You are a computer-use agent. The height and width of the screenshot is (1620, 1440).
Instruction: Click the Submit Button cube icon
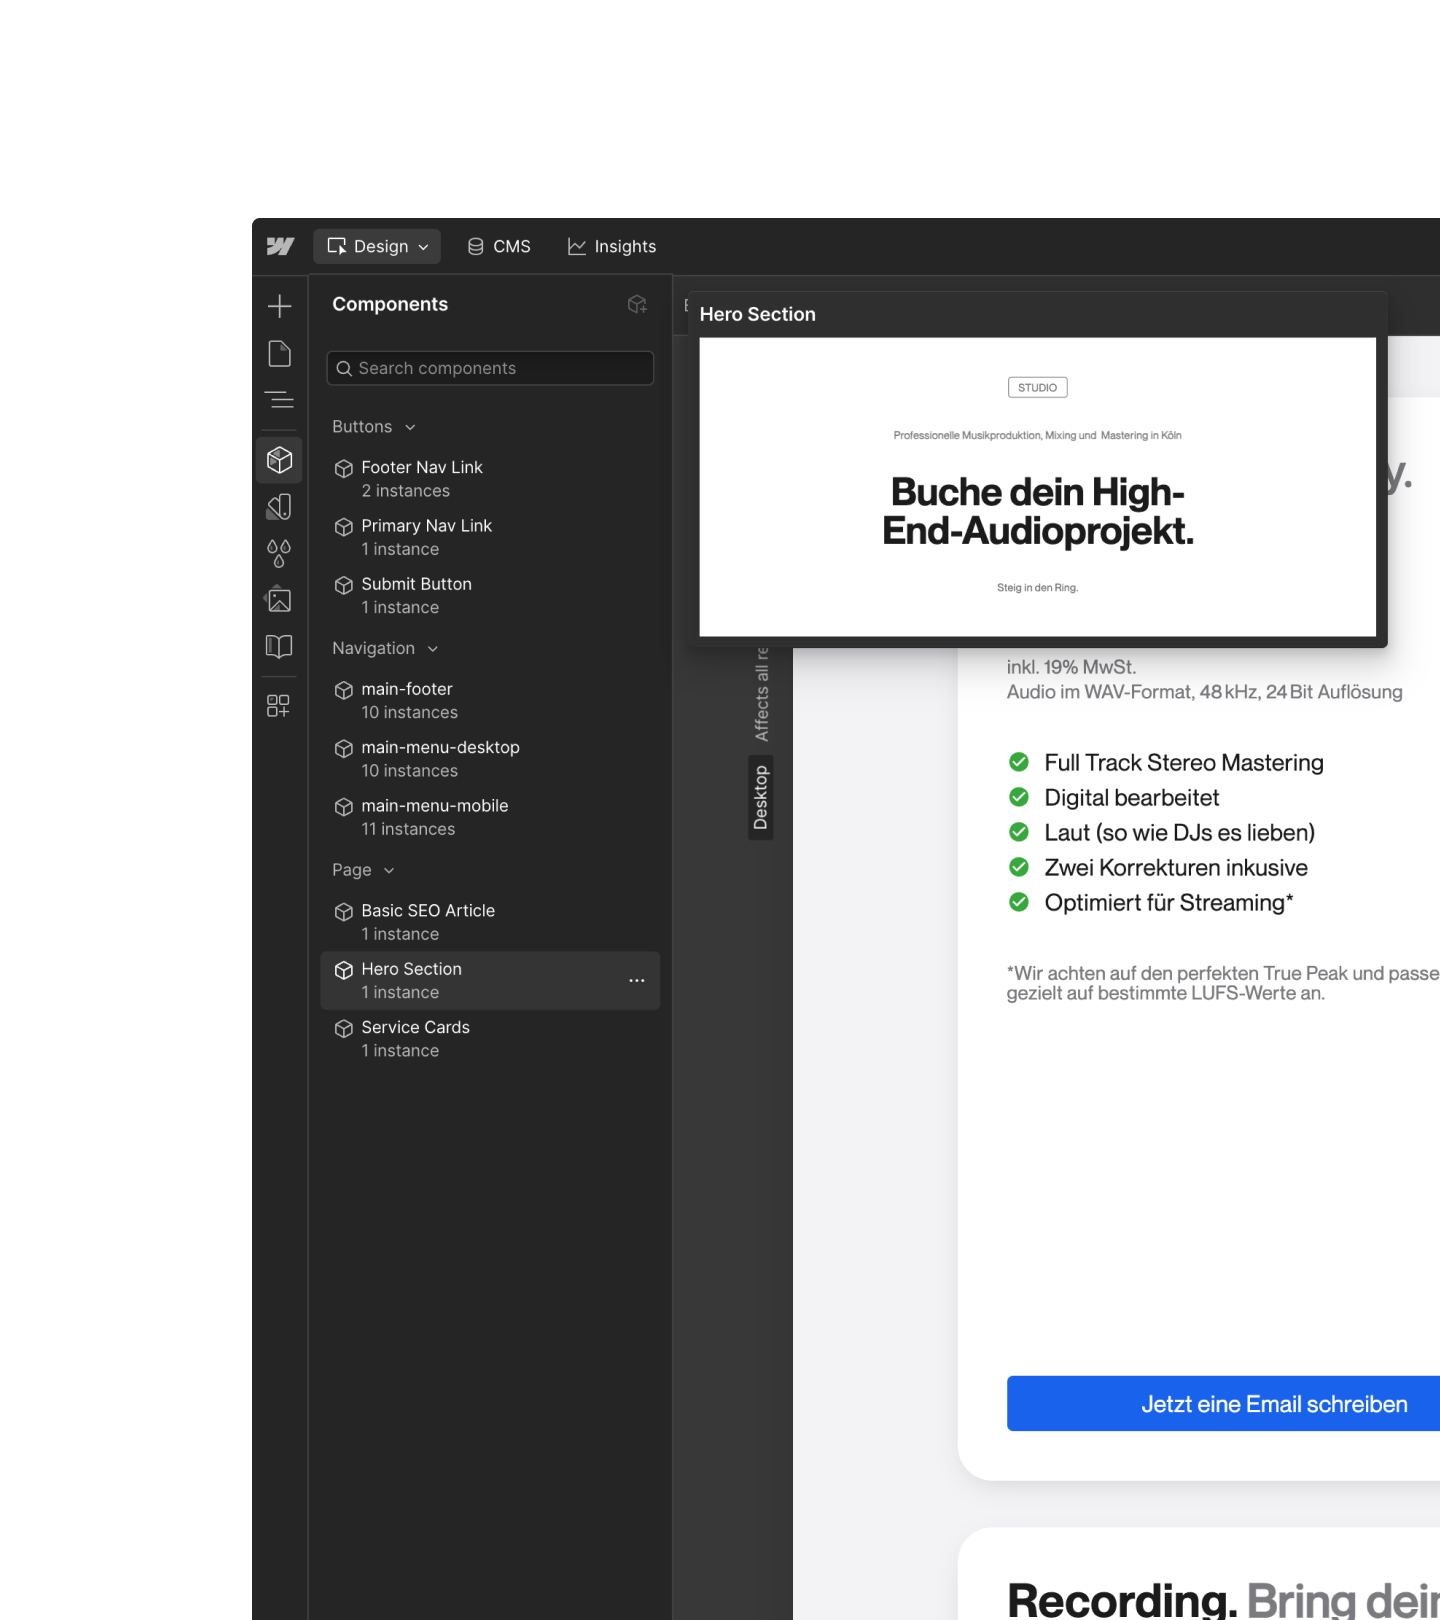click(x=344, y=585)
